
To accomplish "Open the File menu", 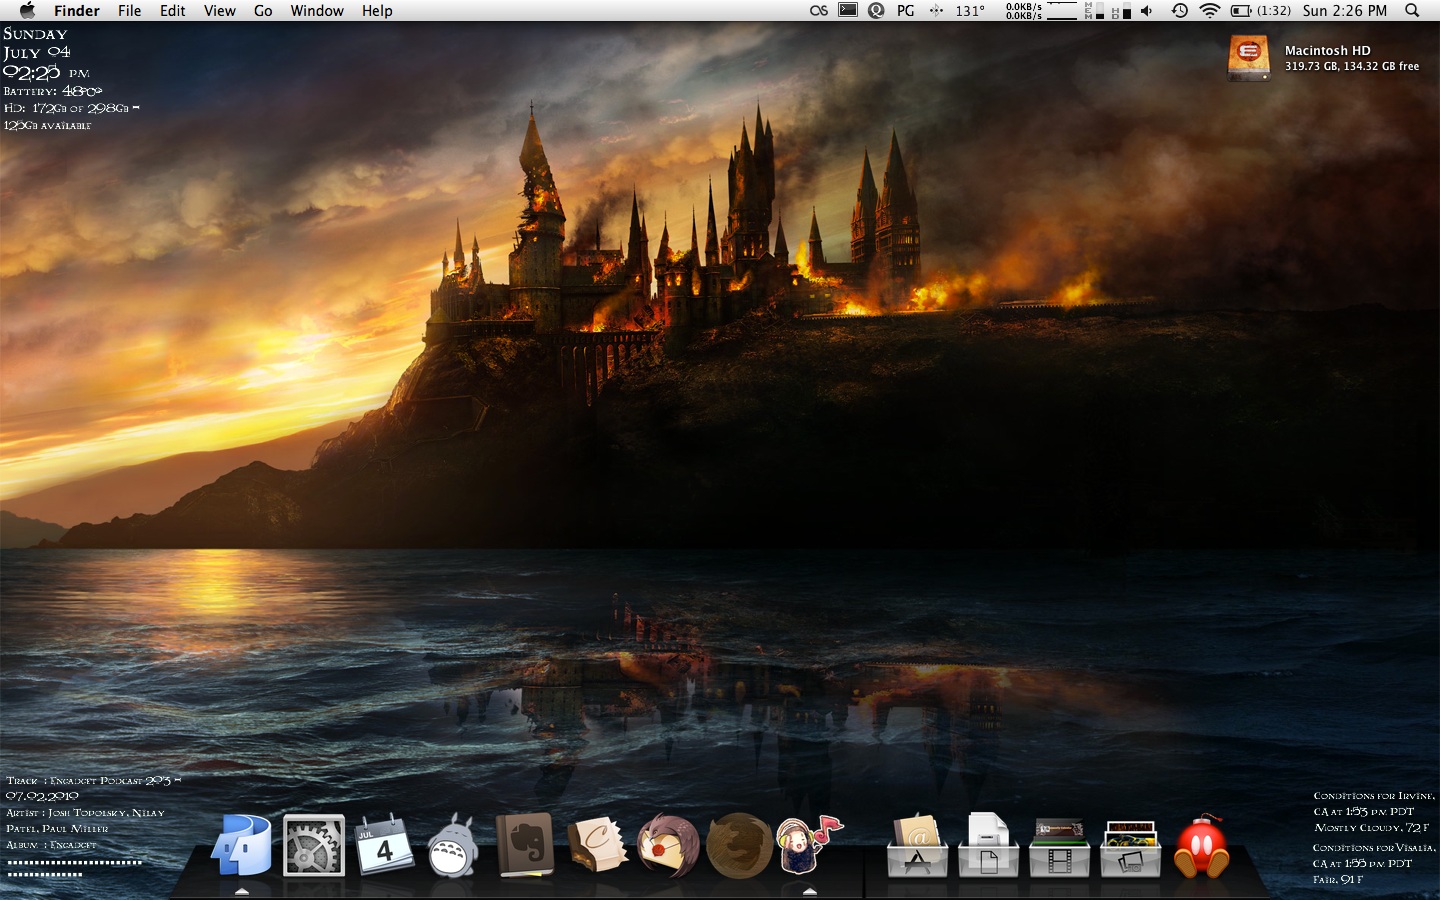I will tap(130, 11).
